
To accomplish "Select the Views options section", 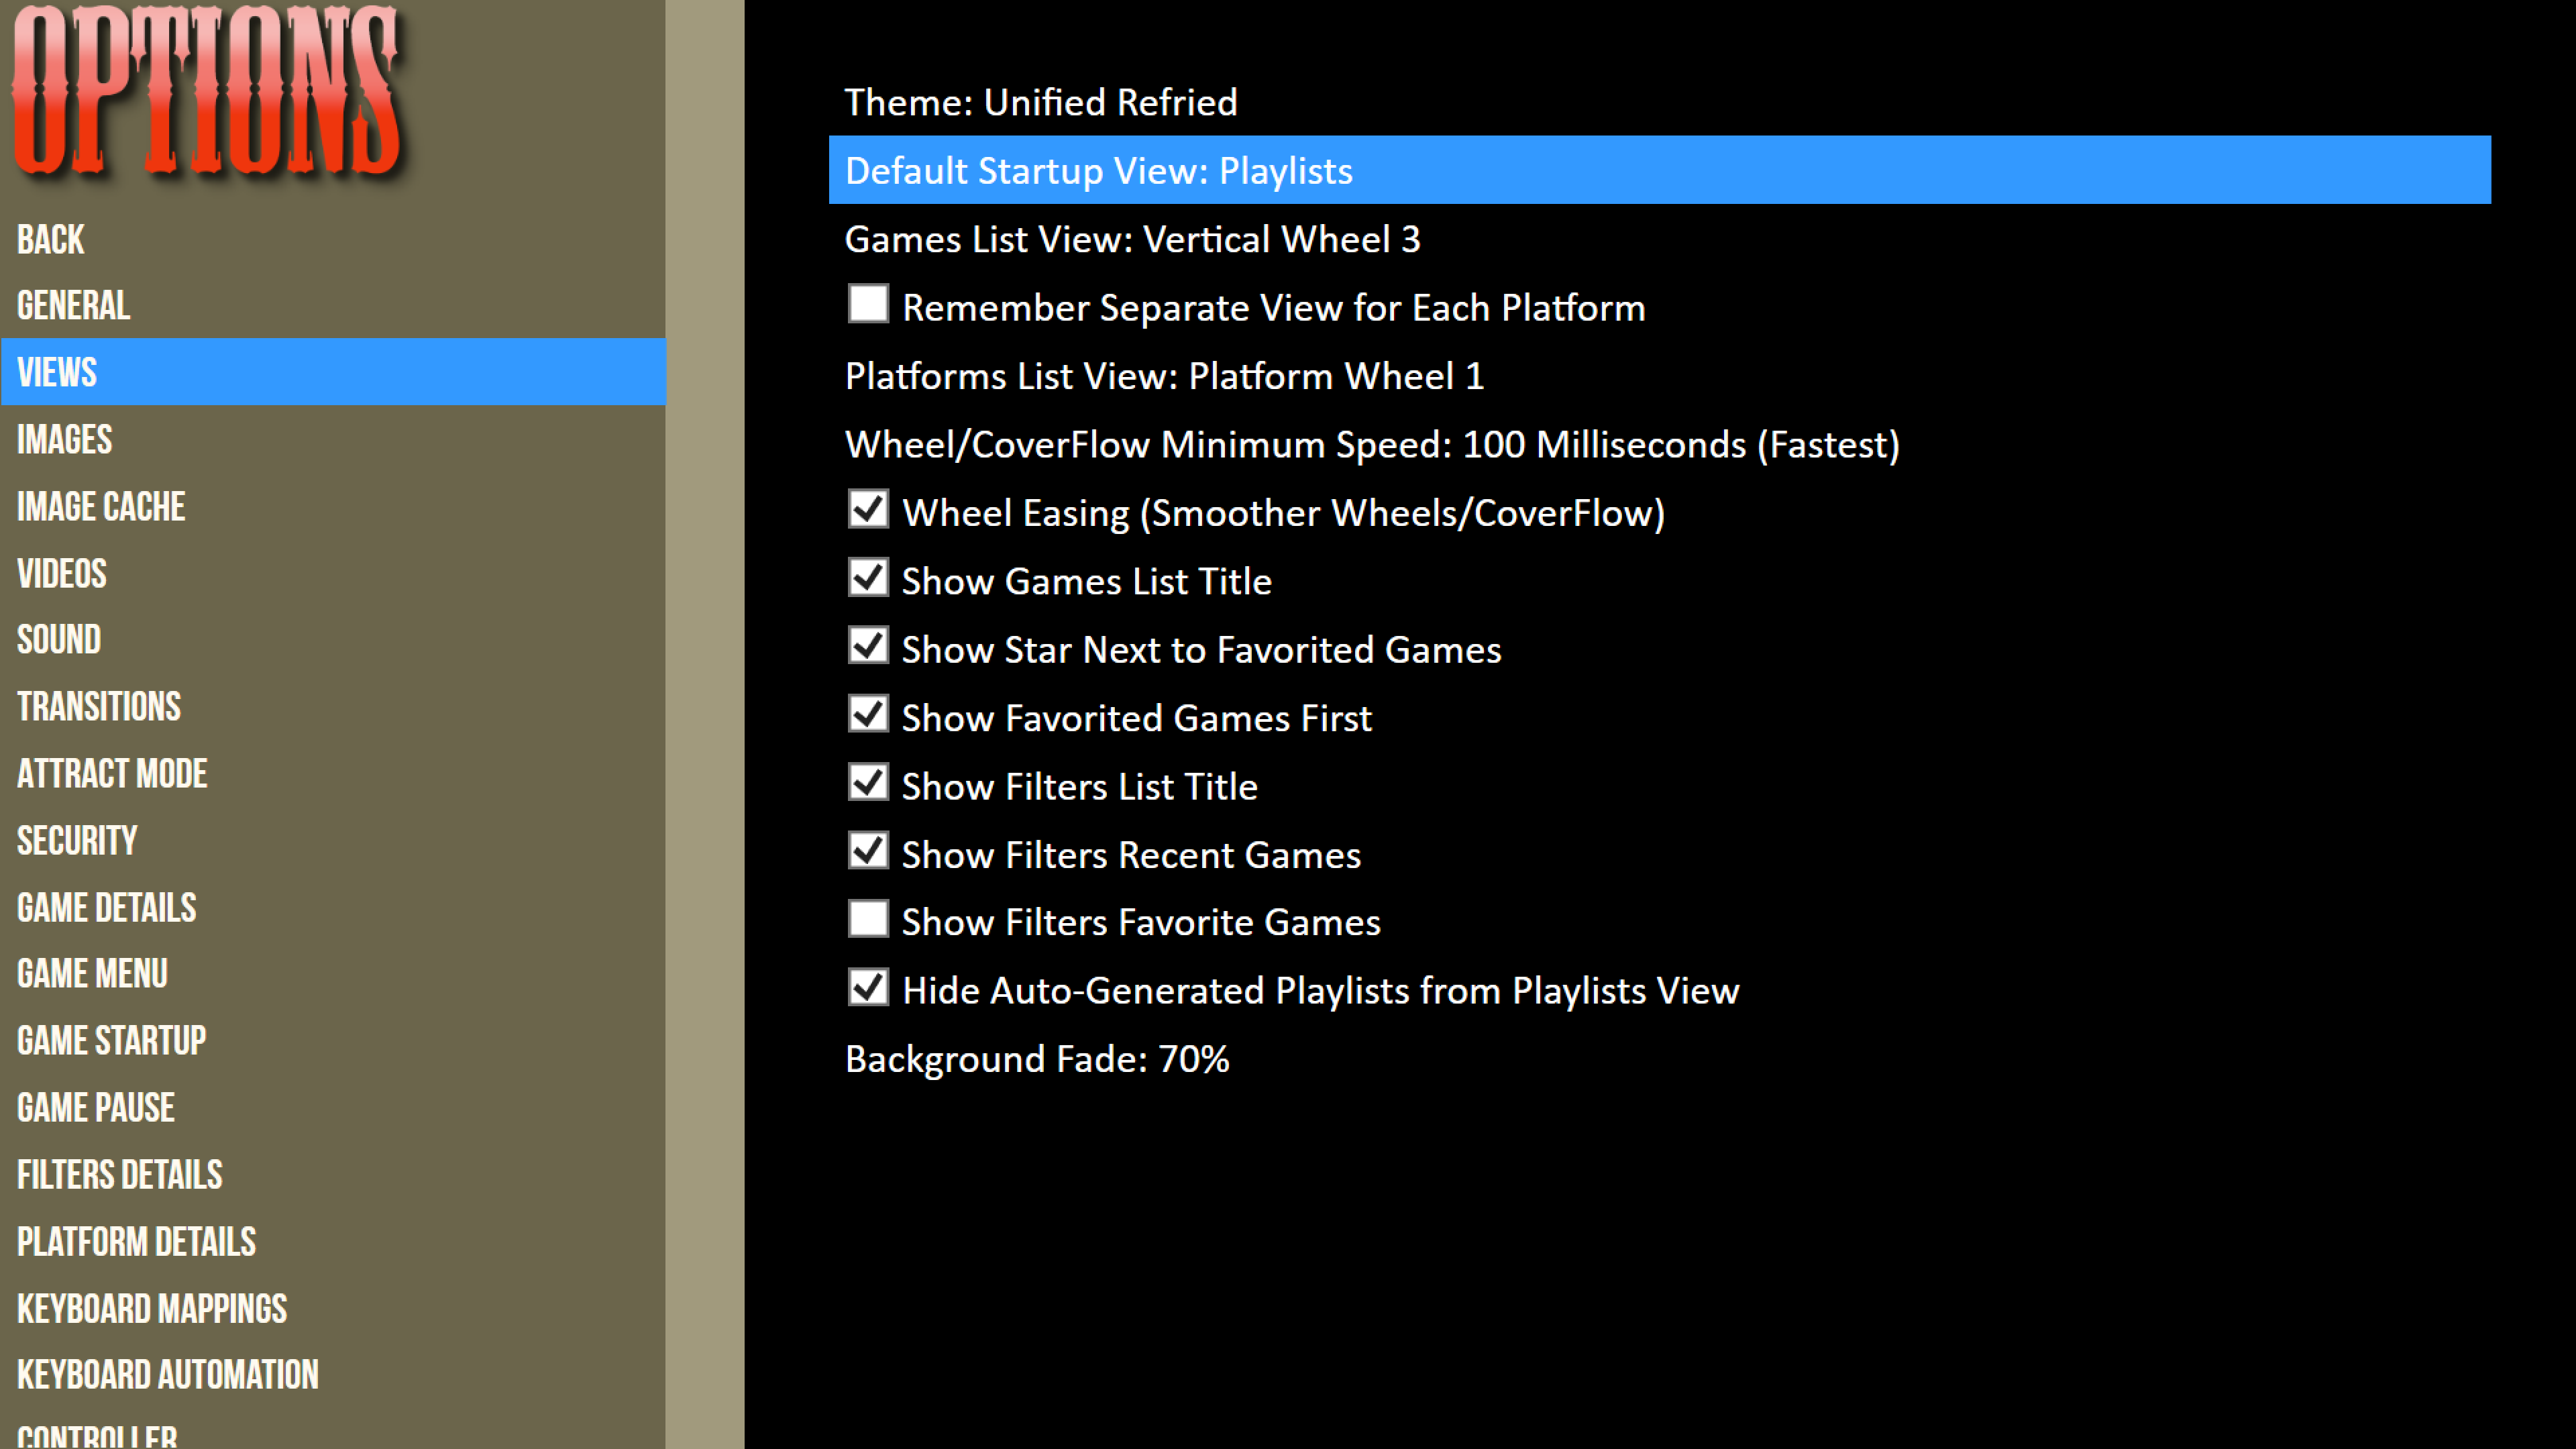I will (332, 372).
